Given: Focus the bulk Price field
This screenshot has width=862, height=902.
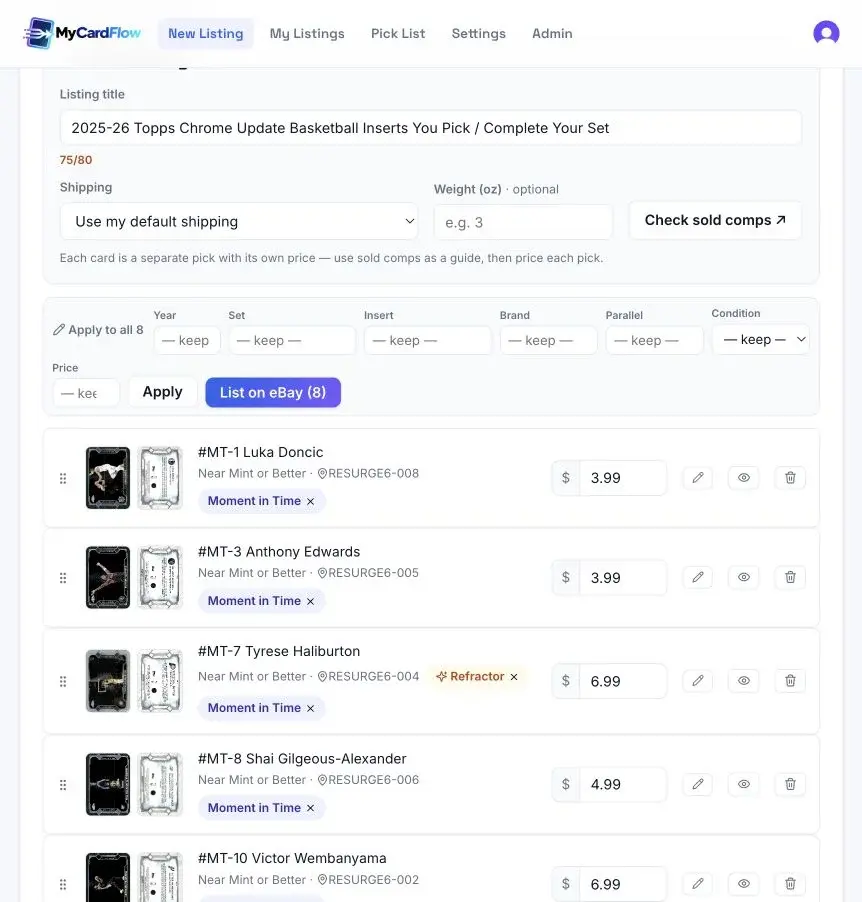Looking at the screenshot, I should (86, 393).
